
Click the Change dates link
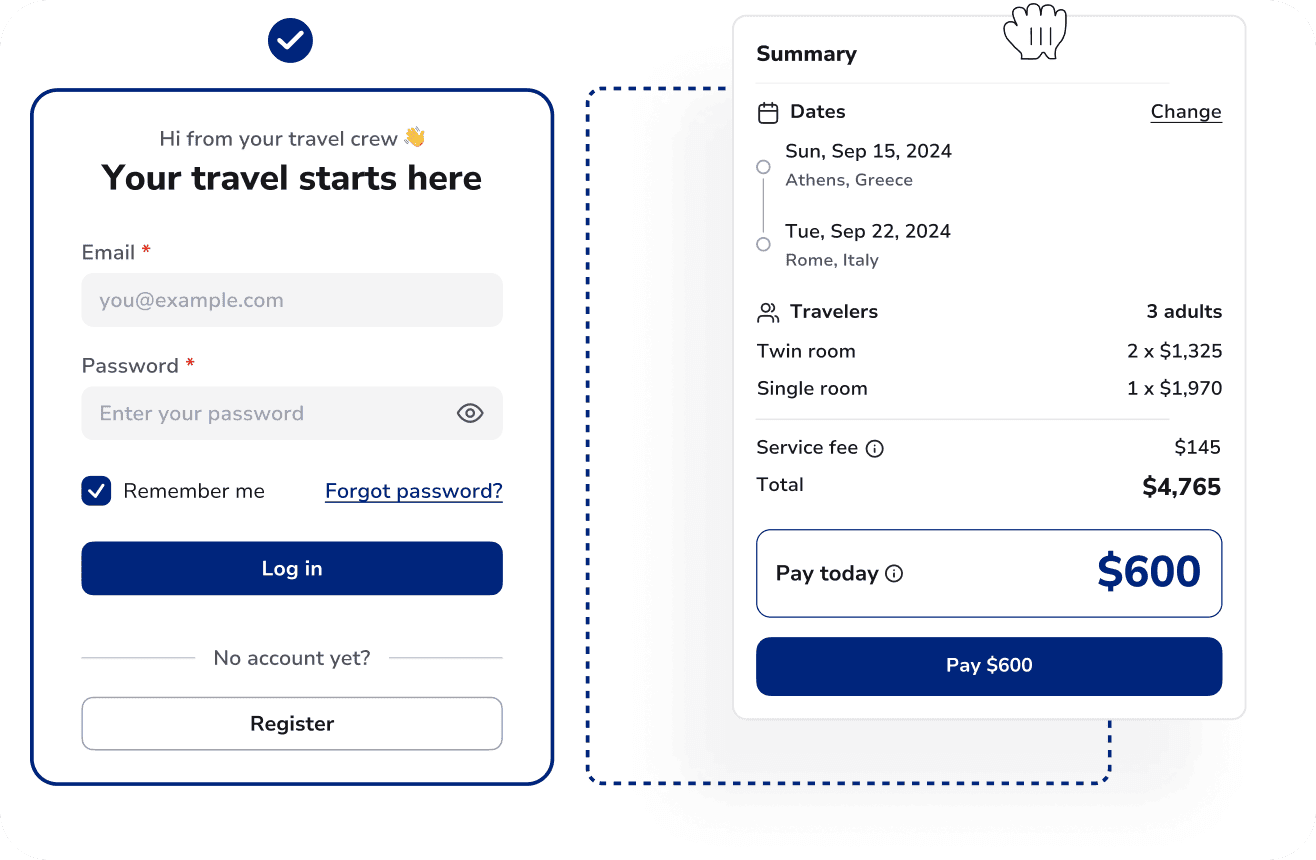1186,112
